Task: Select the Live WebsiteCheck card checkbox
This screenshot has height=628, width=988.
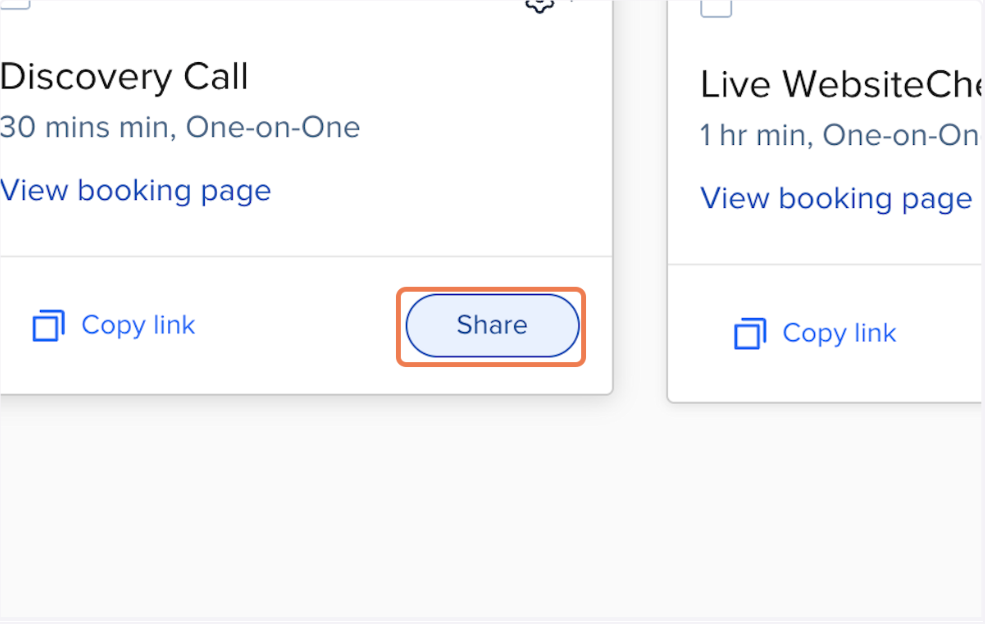Action: (716, 6)
